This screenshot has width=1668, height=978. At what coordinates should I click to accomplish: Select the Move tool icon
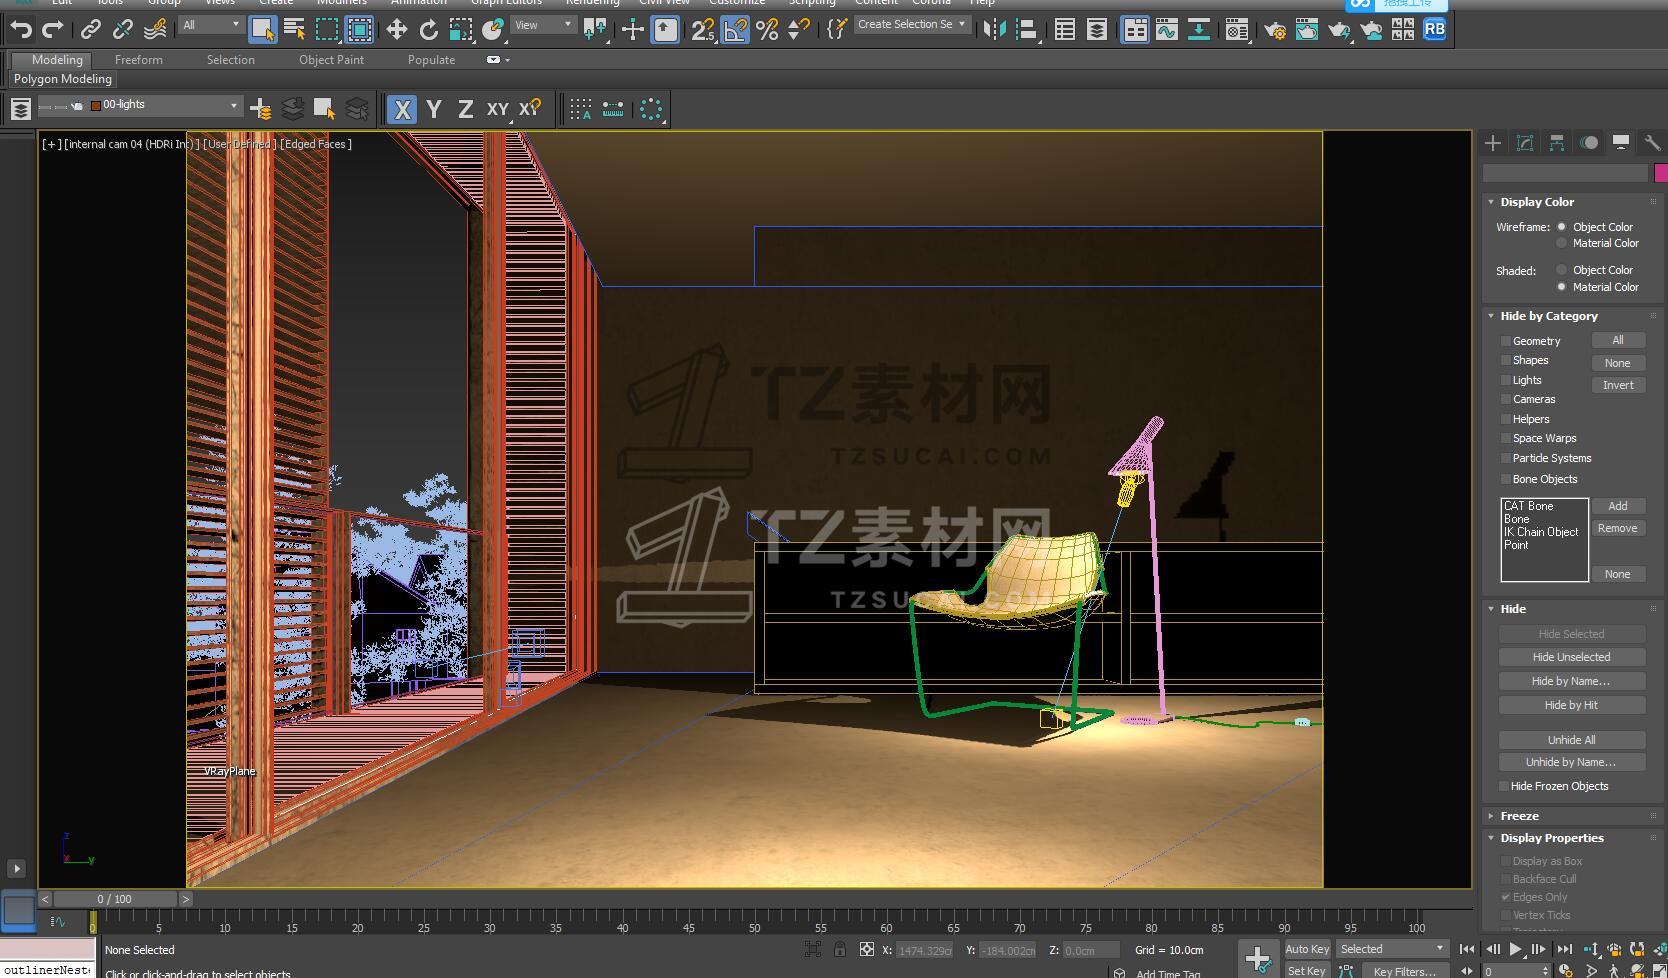[x=397, y=30]
